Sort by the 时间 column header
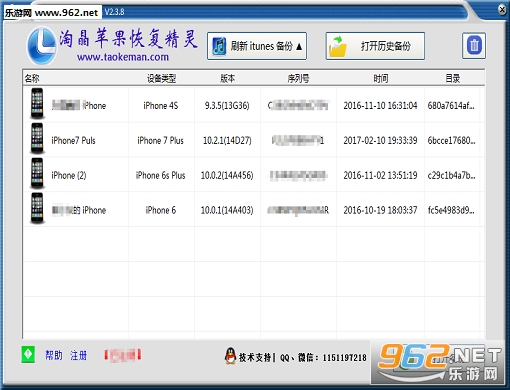 (380, 78)
